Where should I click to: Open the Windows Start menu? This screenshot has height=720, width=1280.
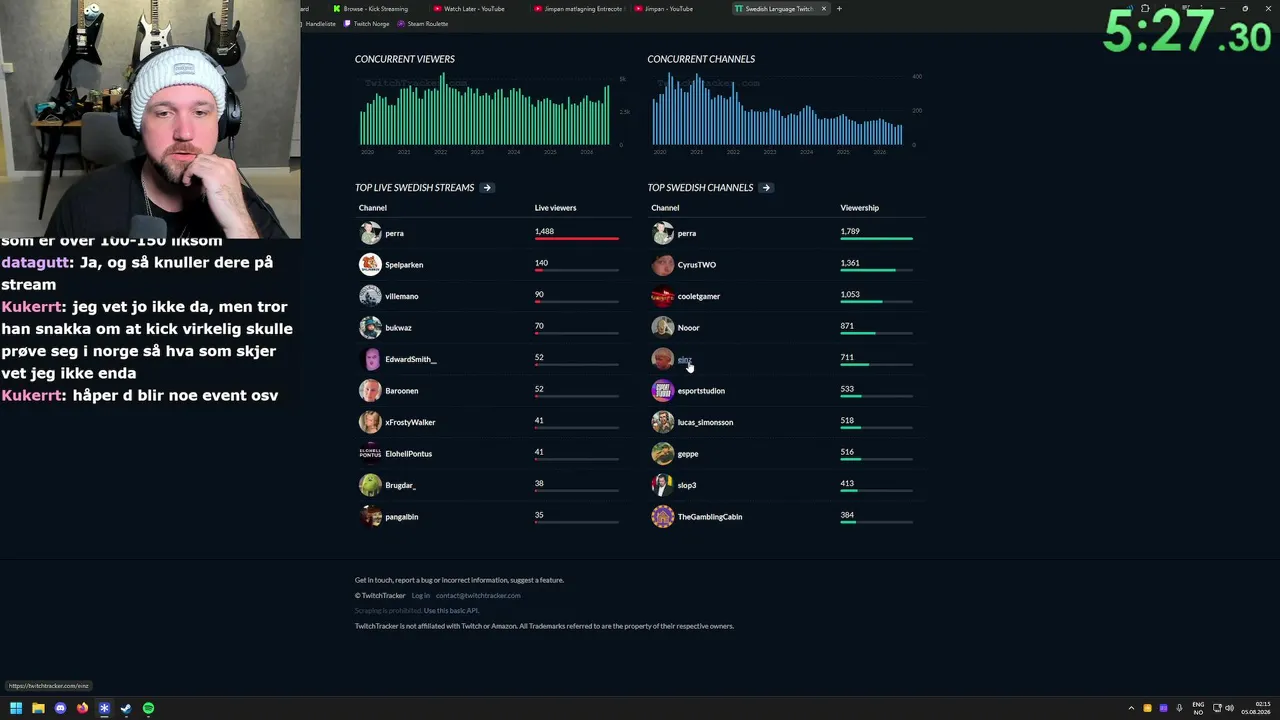tap(16, 708)
